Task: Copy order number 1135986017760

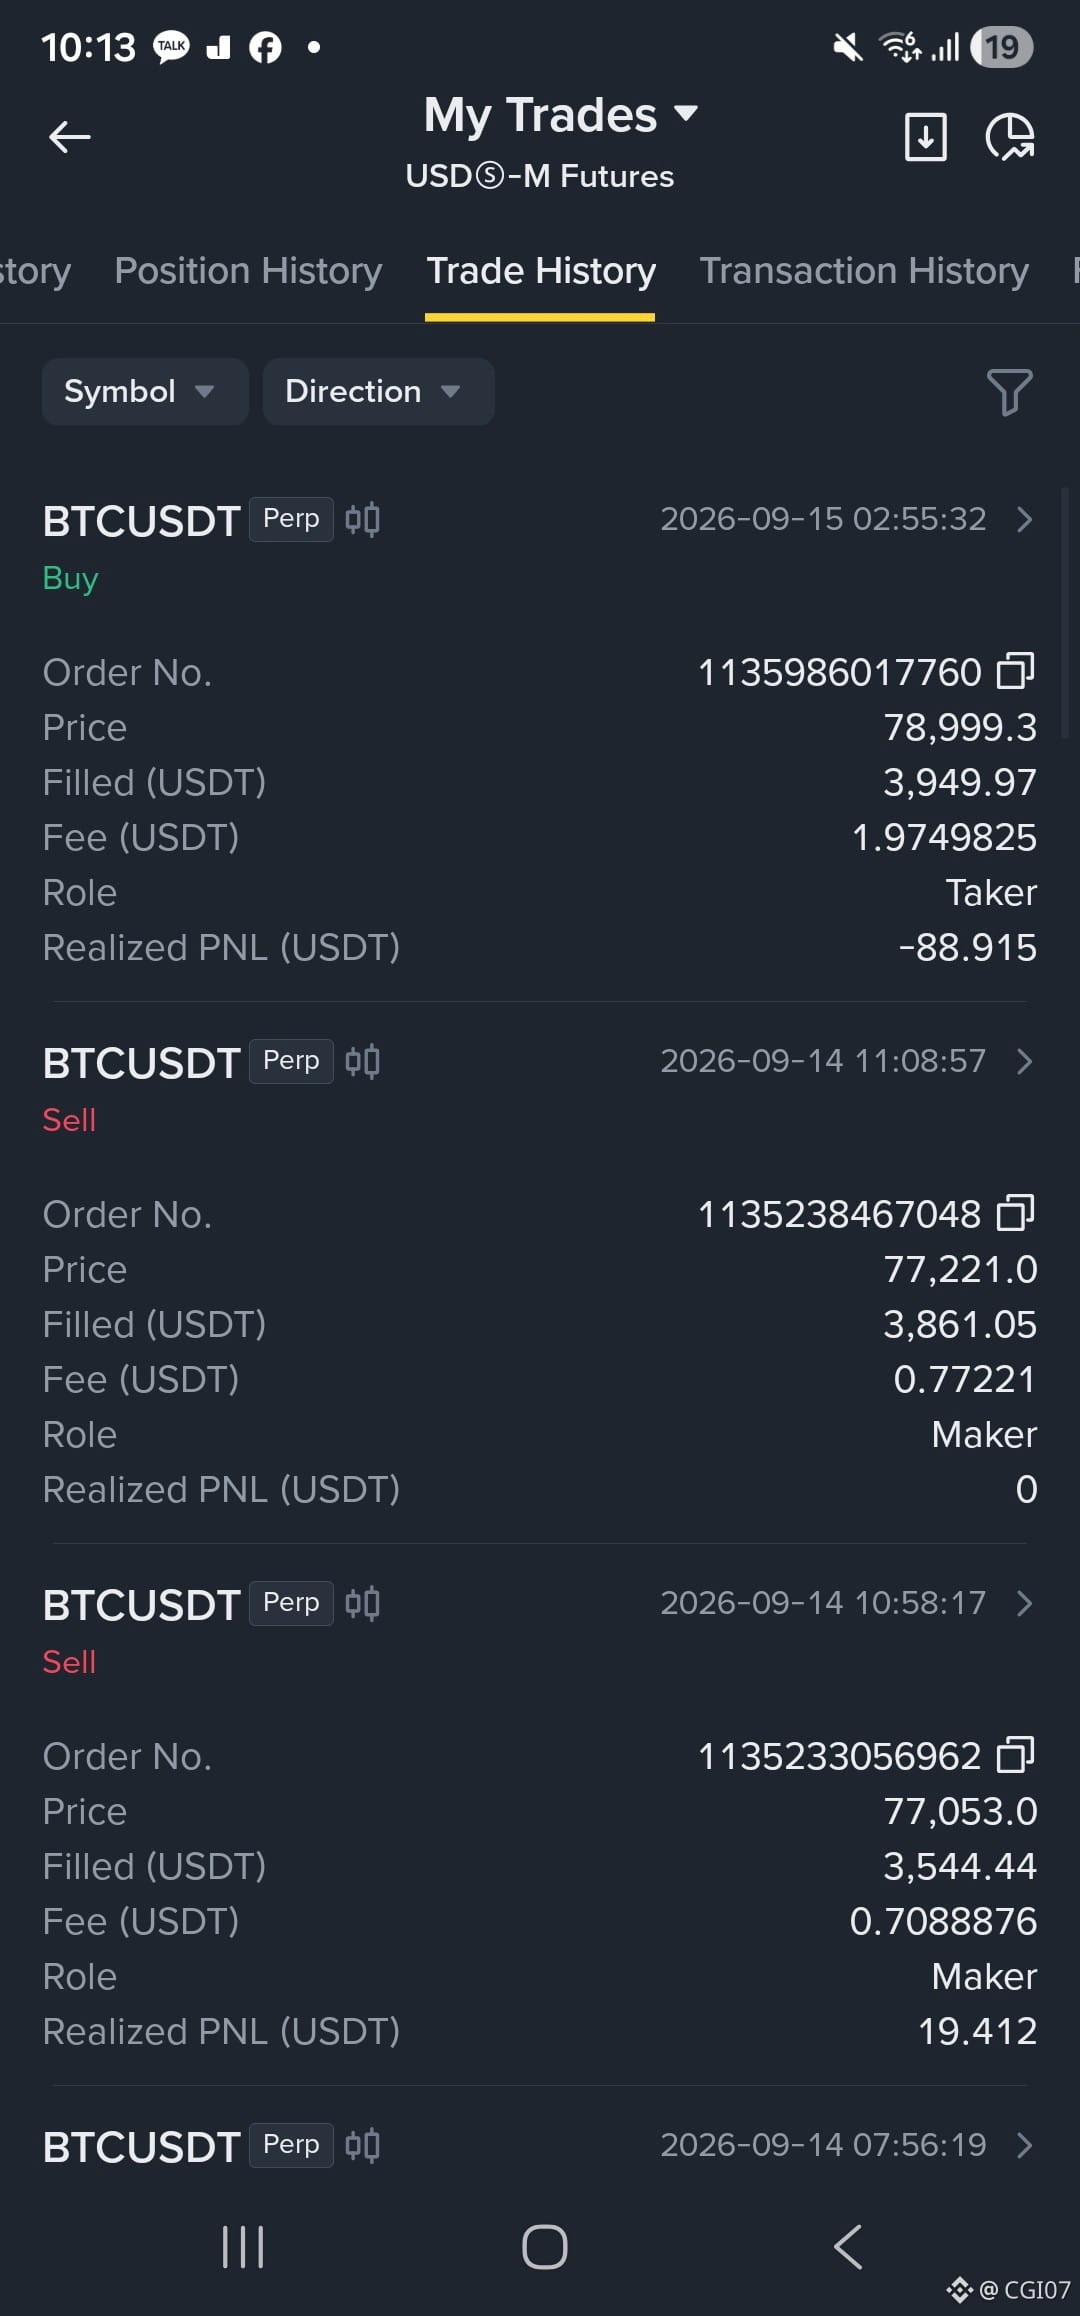Action: [1016, 671]
